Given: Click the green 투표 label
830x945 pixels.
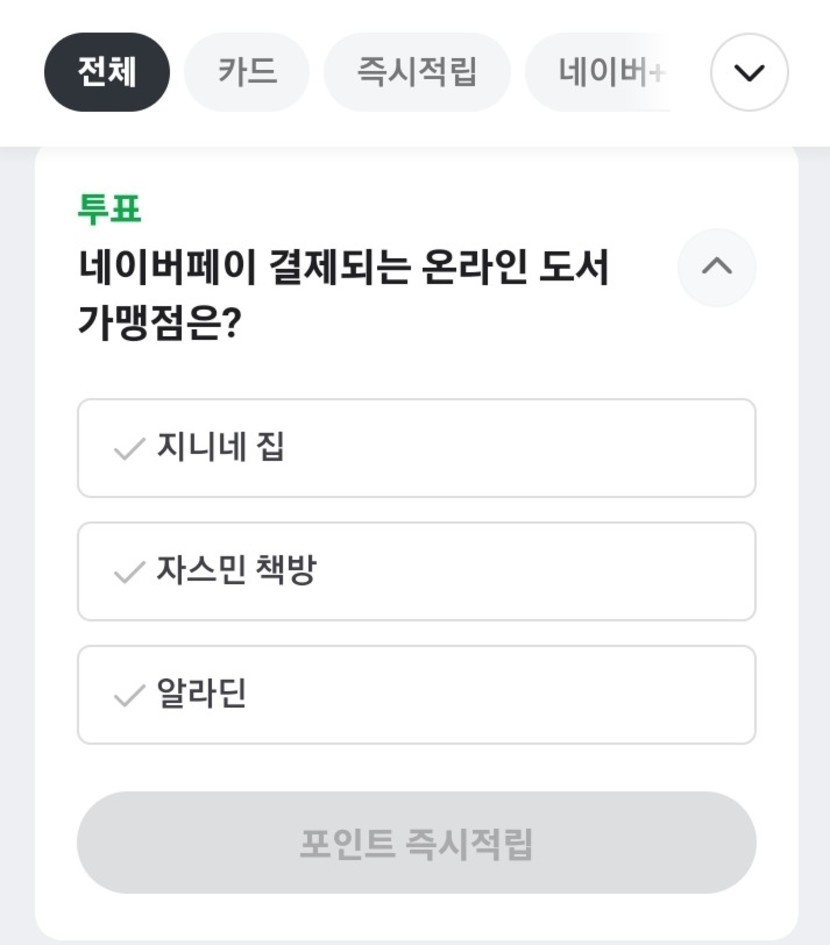Looking at the screenshot, I should [109, 209].
